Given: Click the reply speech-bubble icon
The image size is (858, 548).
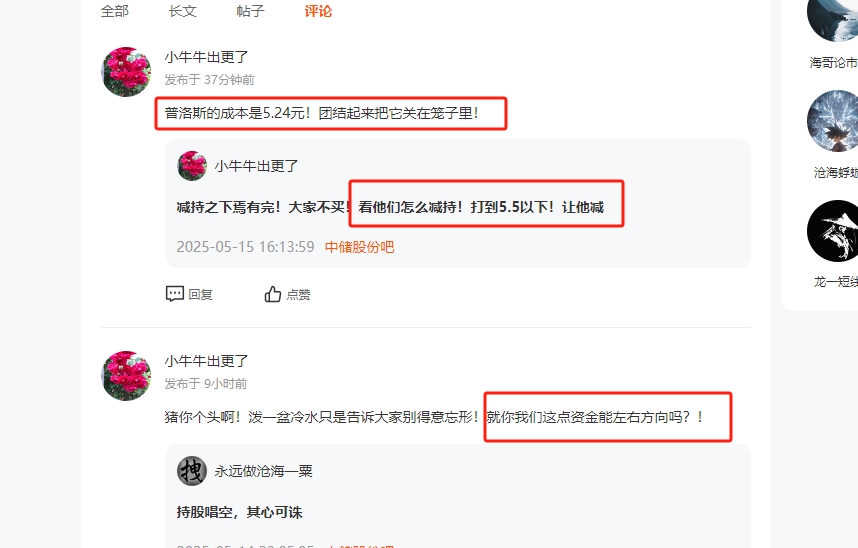Looking at the screenshot, I should coord(175,294).
